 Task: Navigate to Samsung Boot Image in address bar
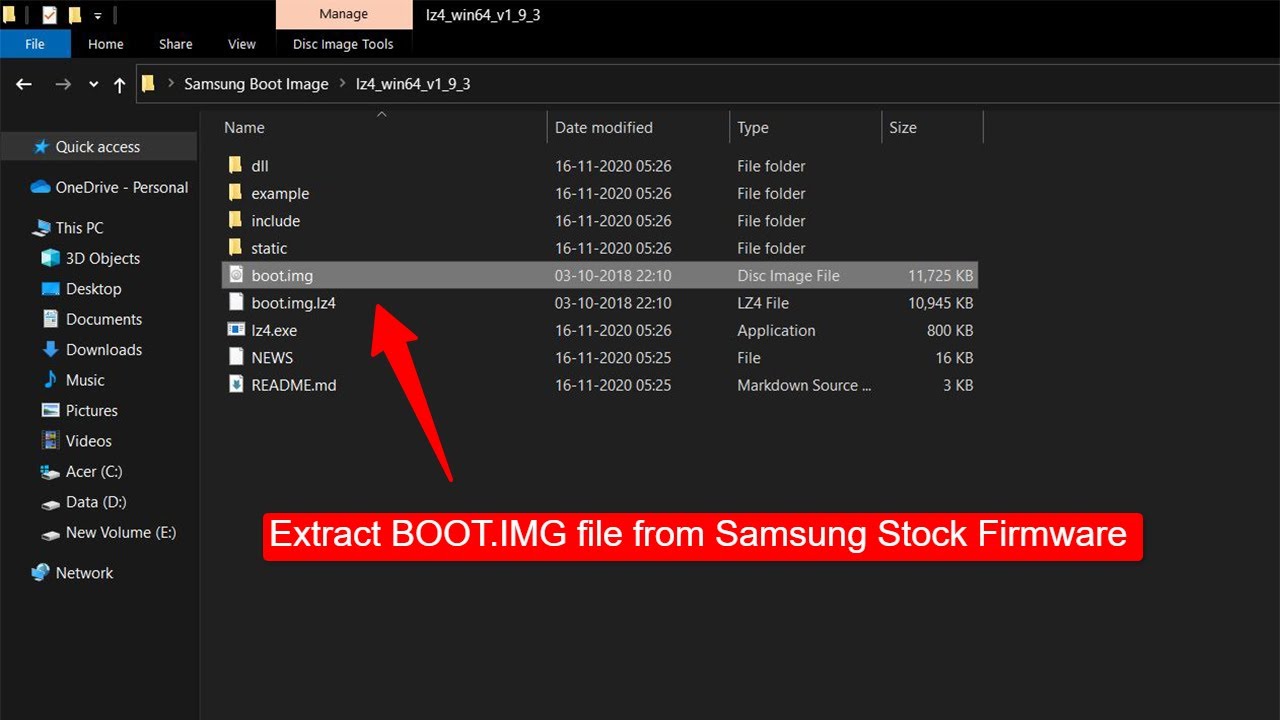tap(256, 84)
